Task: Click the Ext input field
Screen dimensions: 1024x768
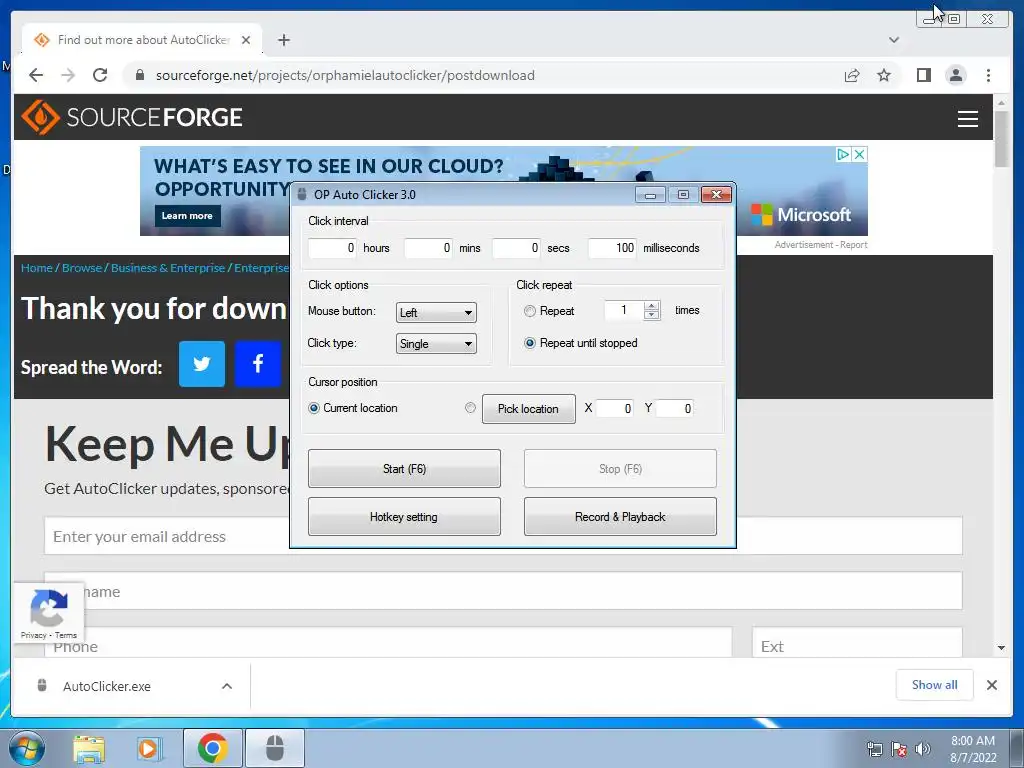Action: pyautogui.click(x=857, y=645)
